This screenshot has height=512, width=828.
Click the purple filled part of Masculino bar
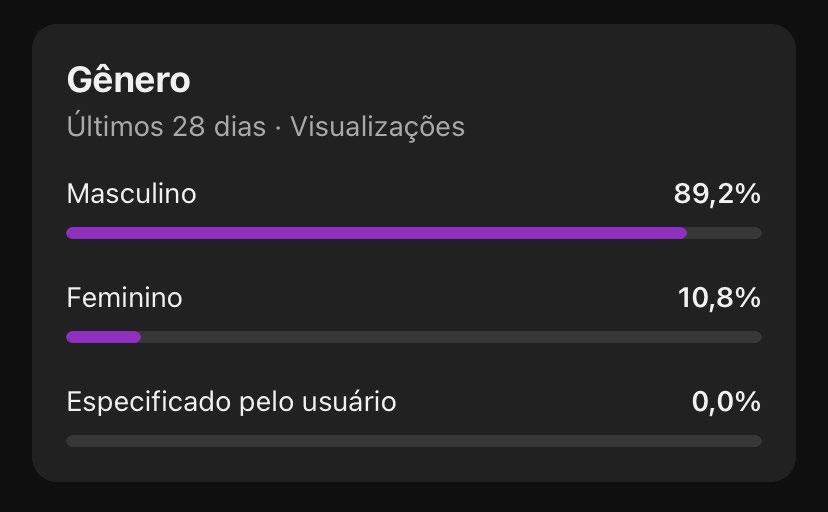pyautogui.click(x=376, y=233)
